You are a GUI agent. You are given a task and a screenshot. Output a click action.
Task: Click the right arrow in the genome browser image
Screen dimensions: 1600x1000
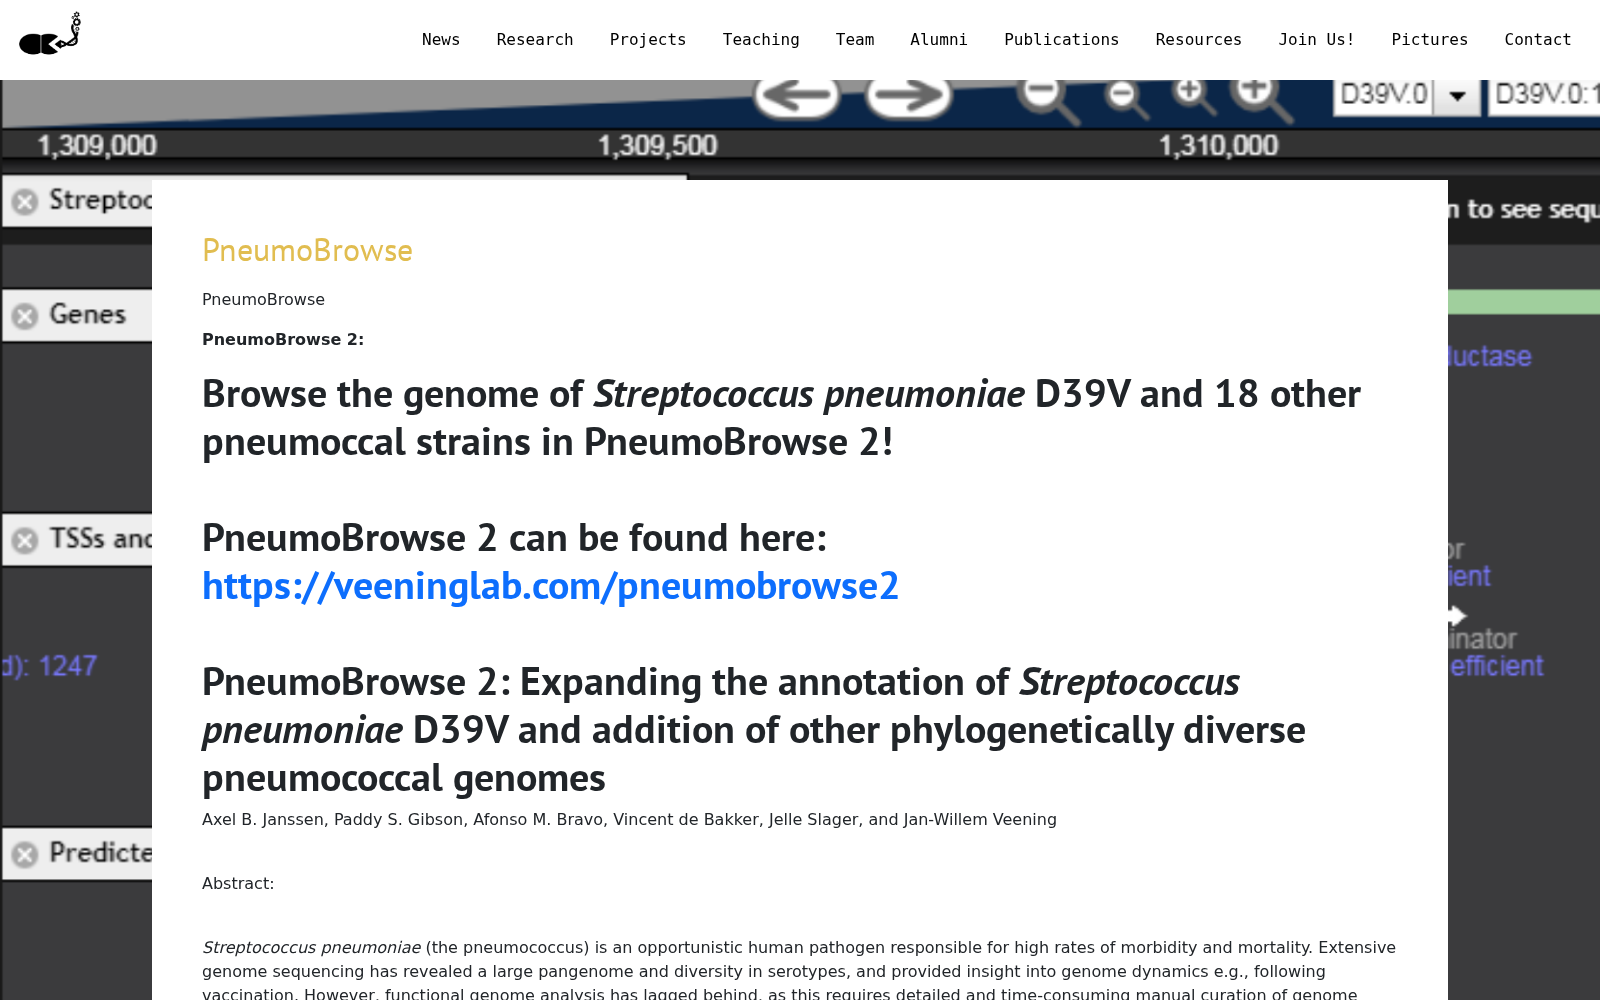908,97
